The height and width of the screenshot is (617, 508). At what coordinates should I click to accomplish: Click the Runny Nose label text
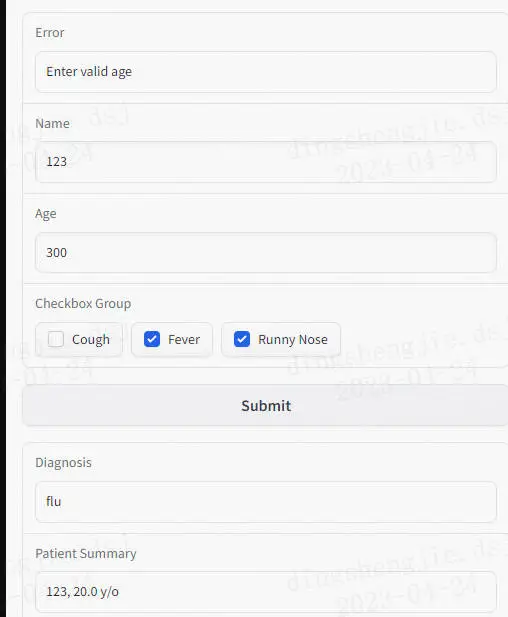(x=293, y=340)
